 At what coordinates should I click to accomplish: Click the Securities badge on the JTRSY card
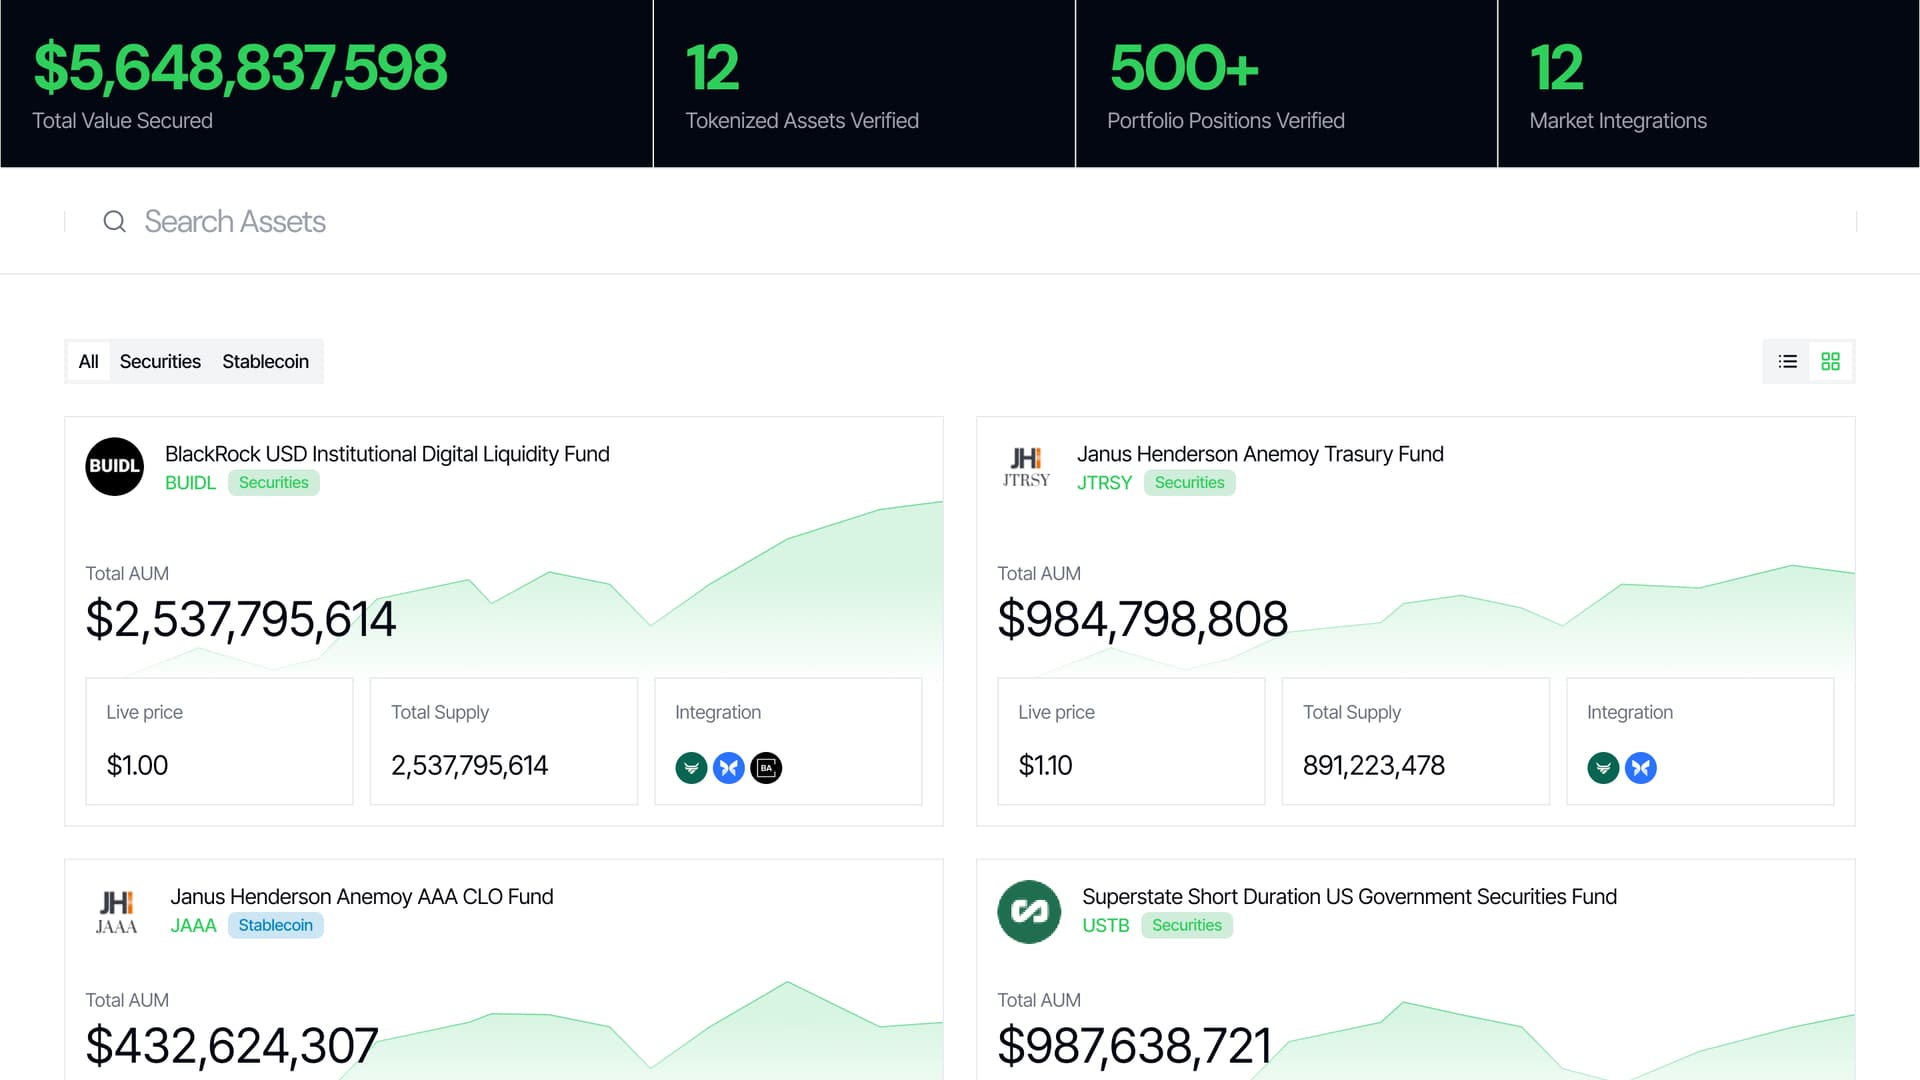tap(1189, 483)
